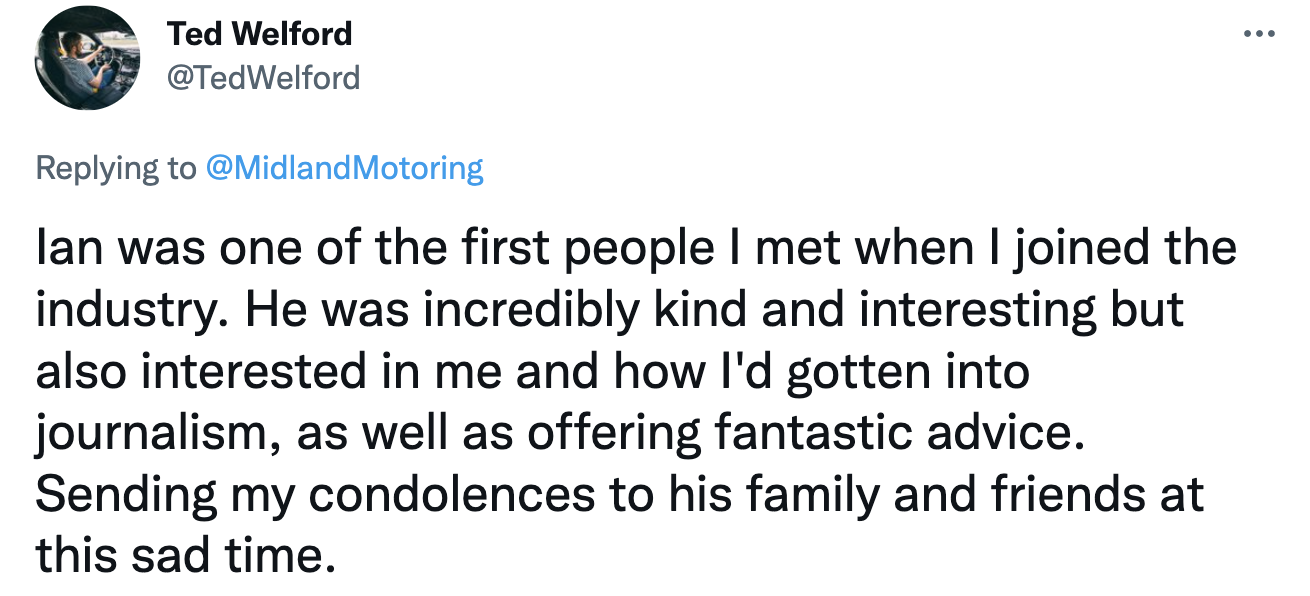Click the gray username under the display name
The width and height of the screenshot is (1310, 596).
[264, 76]
